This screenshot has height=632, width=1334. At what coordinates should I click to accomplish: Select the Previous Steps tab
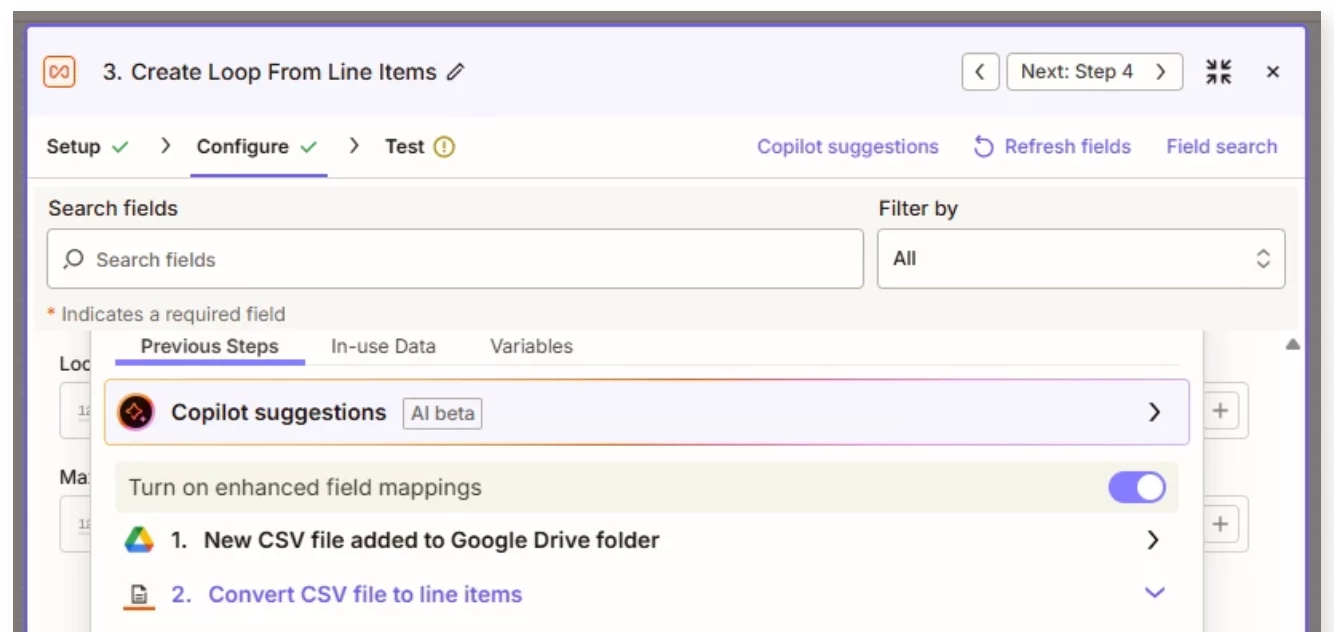[210, 347]
